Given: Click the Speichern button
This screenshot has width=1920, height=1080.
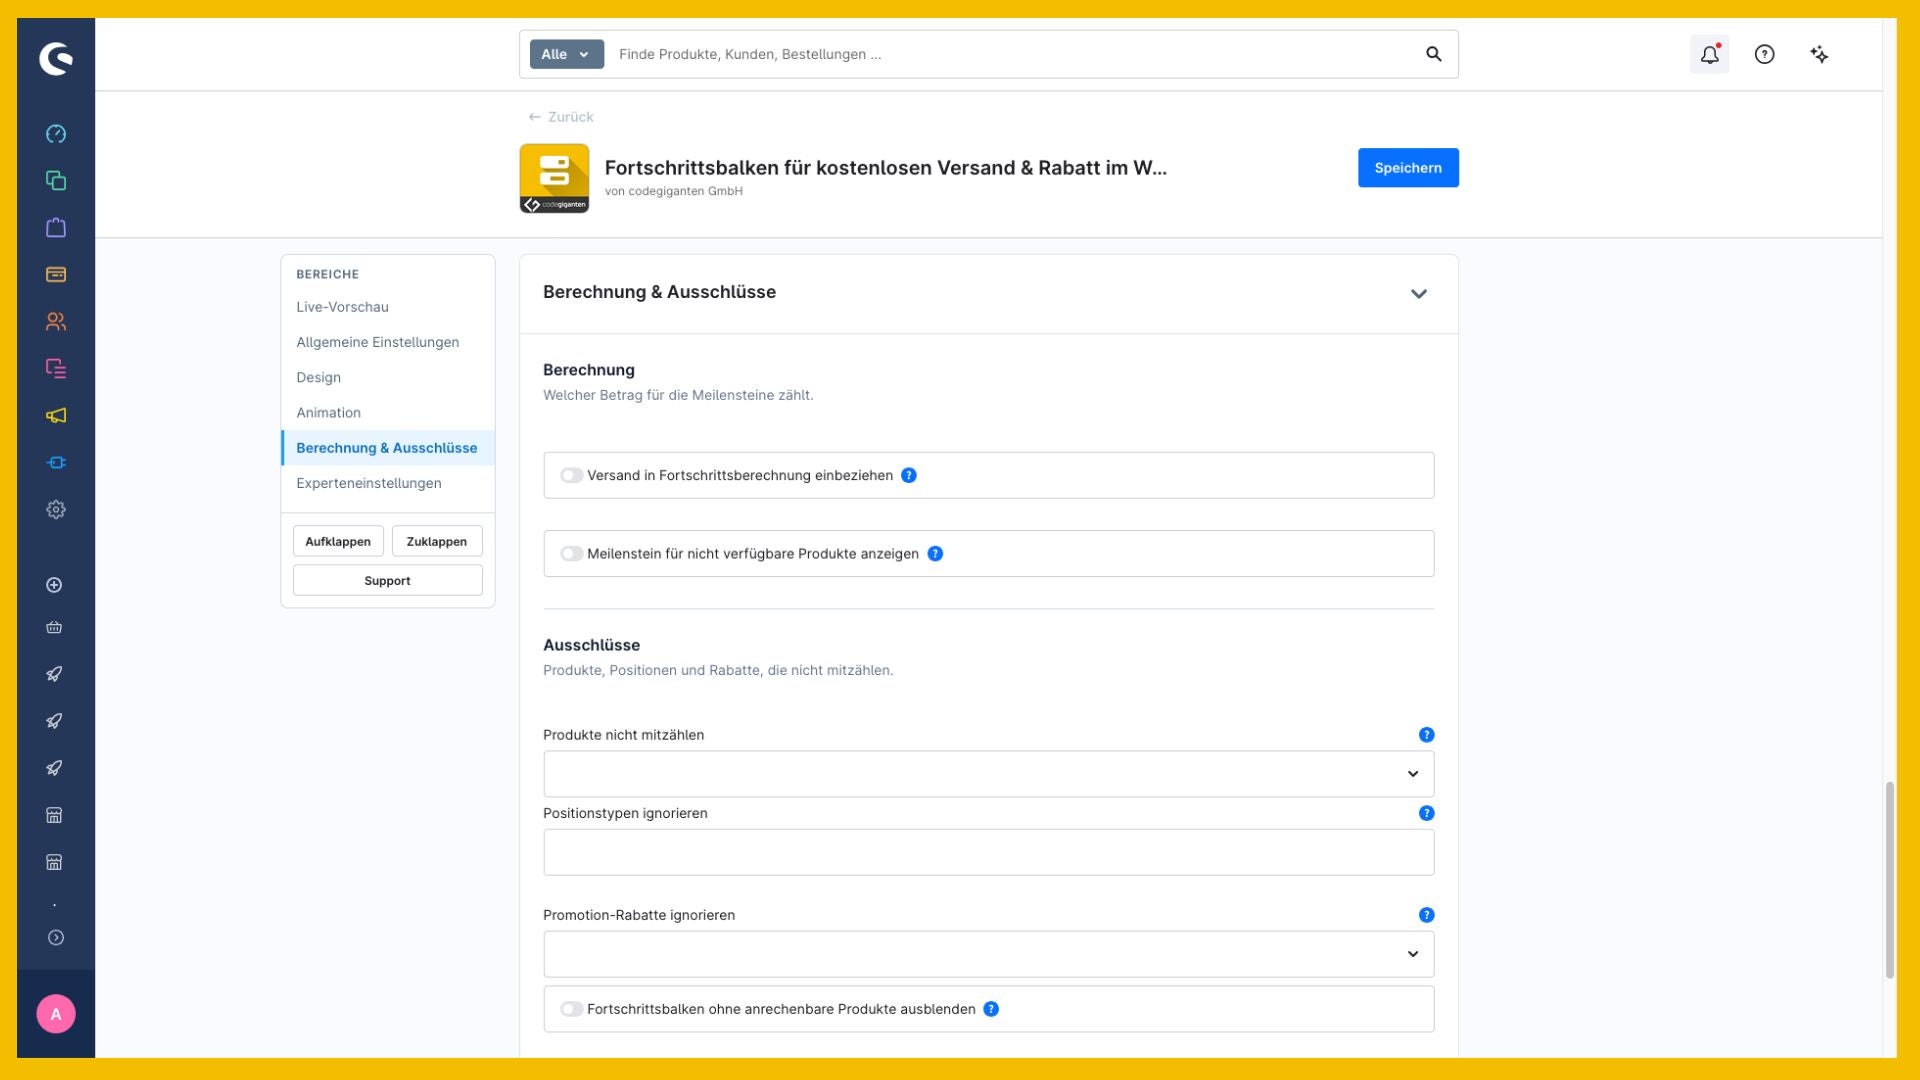Looking at the screenshot, I should click(1408, 168).
